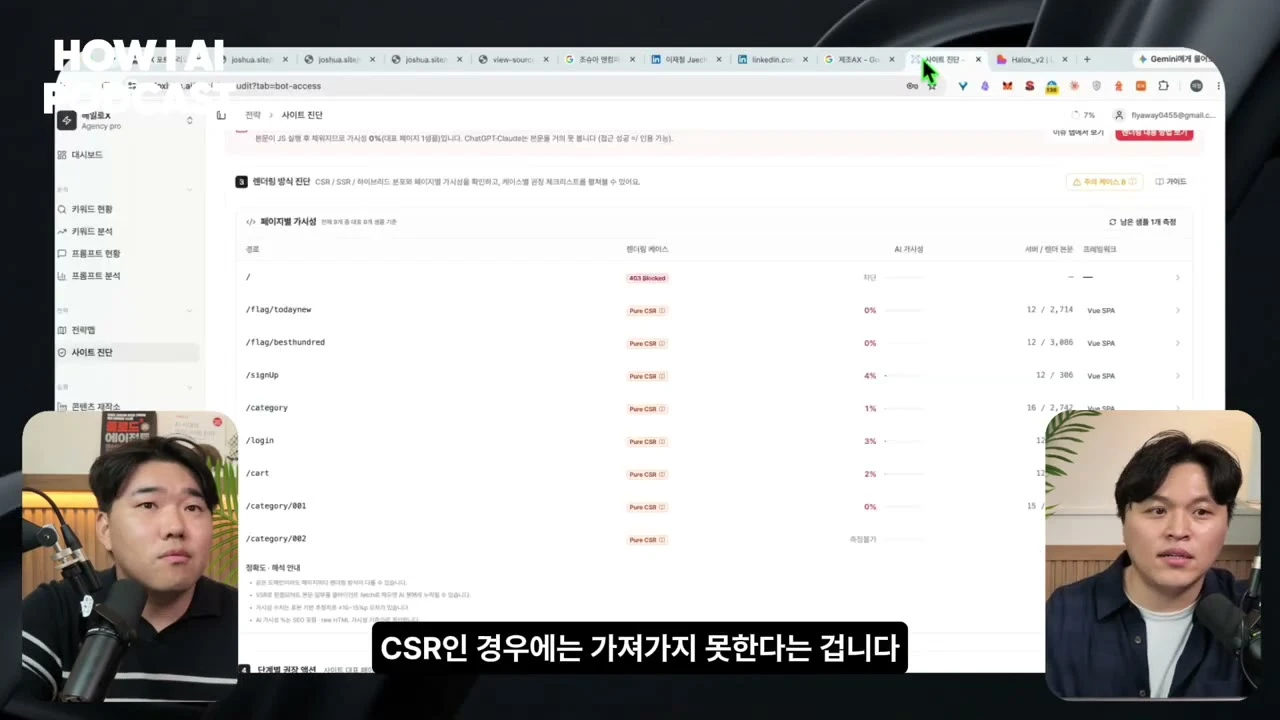Click the 403 Blocked badge

pyautogui.click(x=647, y=278)
